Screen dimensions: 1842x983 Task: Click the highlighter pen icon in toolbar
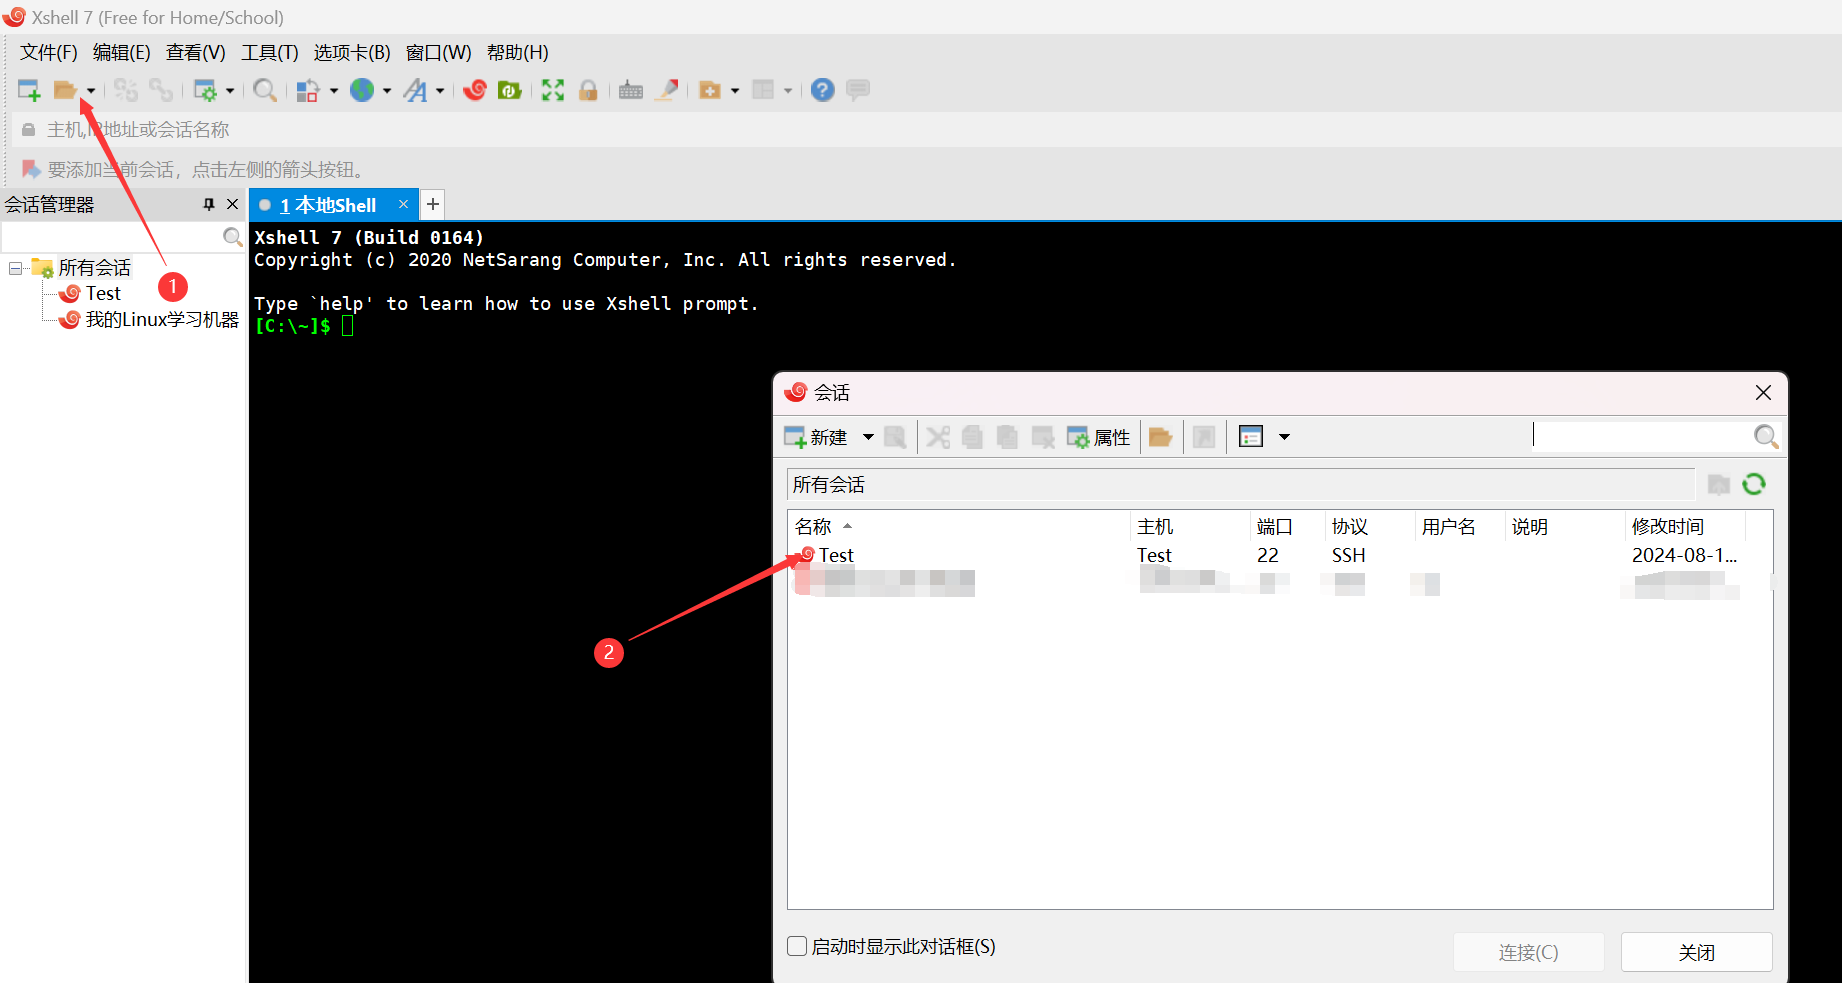pos(667,90)
